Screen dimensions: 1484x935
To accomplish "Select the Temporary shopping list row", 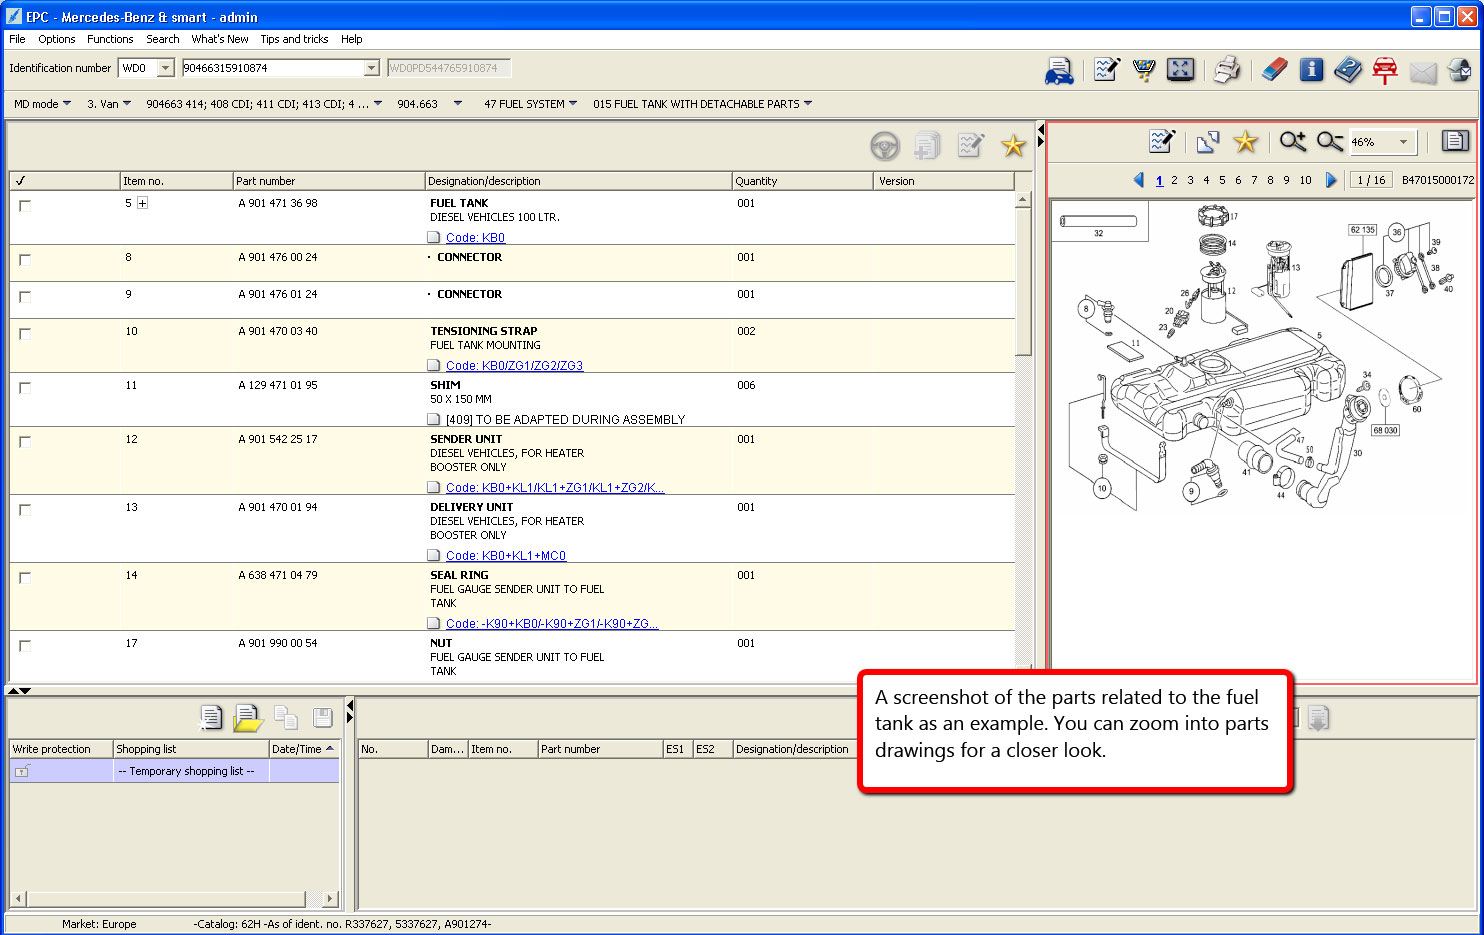I will [x=174, y=771].
